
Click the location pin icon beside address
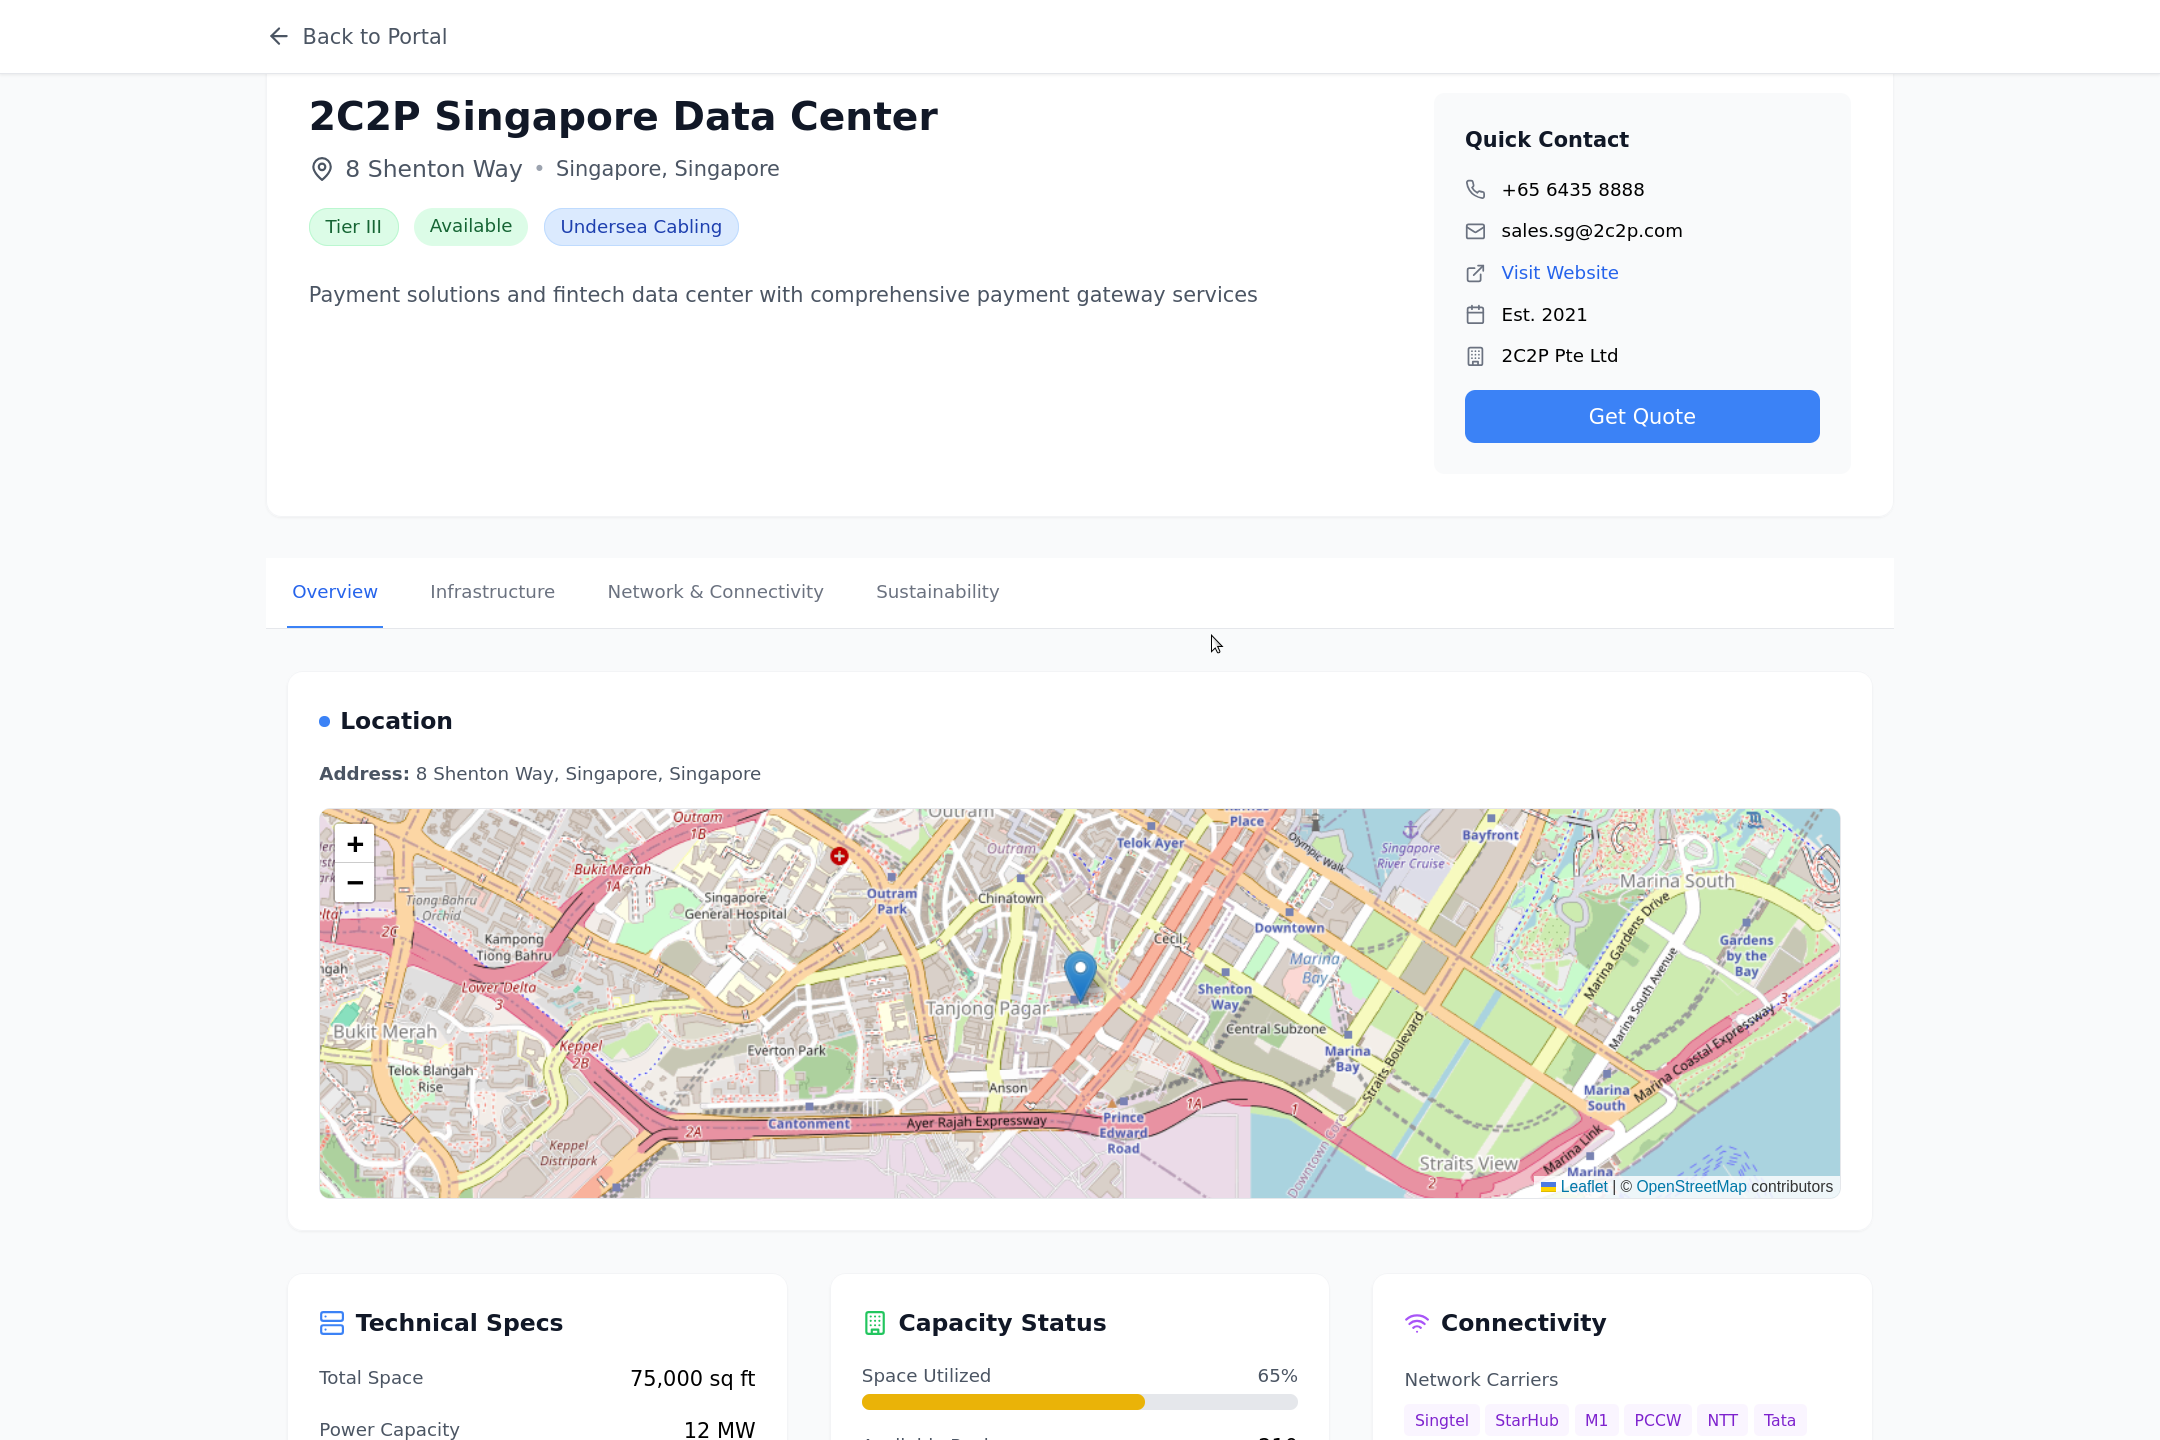[322, 169]
